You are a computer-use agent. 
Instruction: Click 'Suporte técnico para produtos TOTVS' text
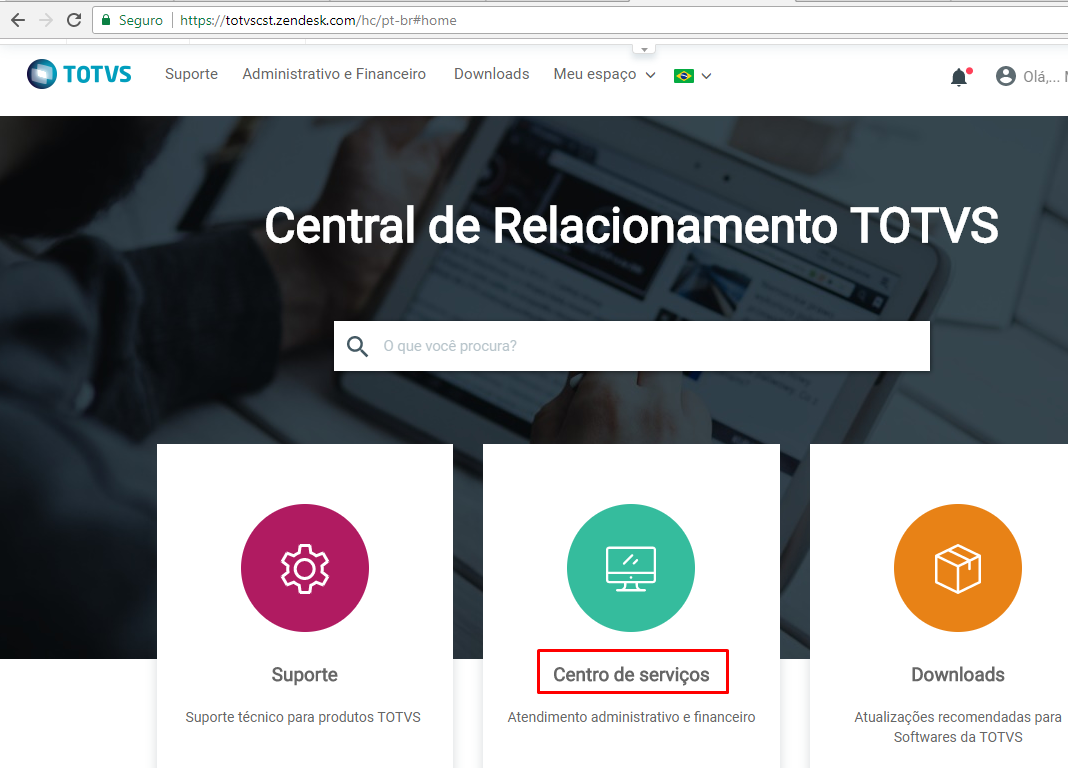tap(303, 717)
